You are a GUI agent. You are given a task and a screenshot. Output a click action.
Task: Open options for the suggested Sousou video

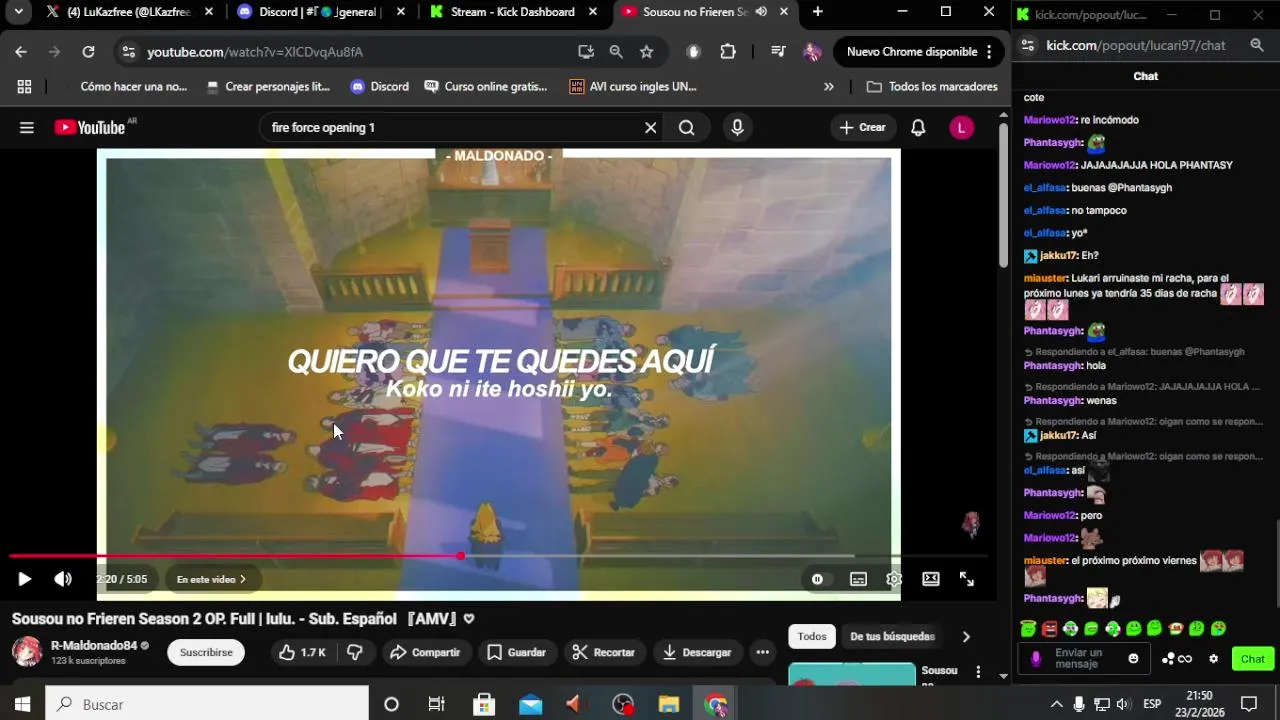(978, 672)
